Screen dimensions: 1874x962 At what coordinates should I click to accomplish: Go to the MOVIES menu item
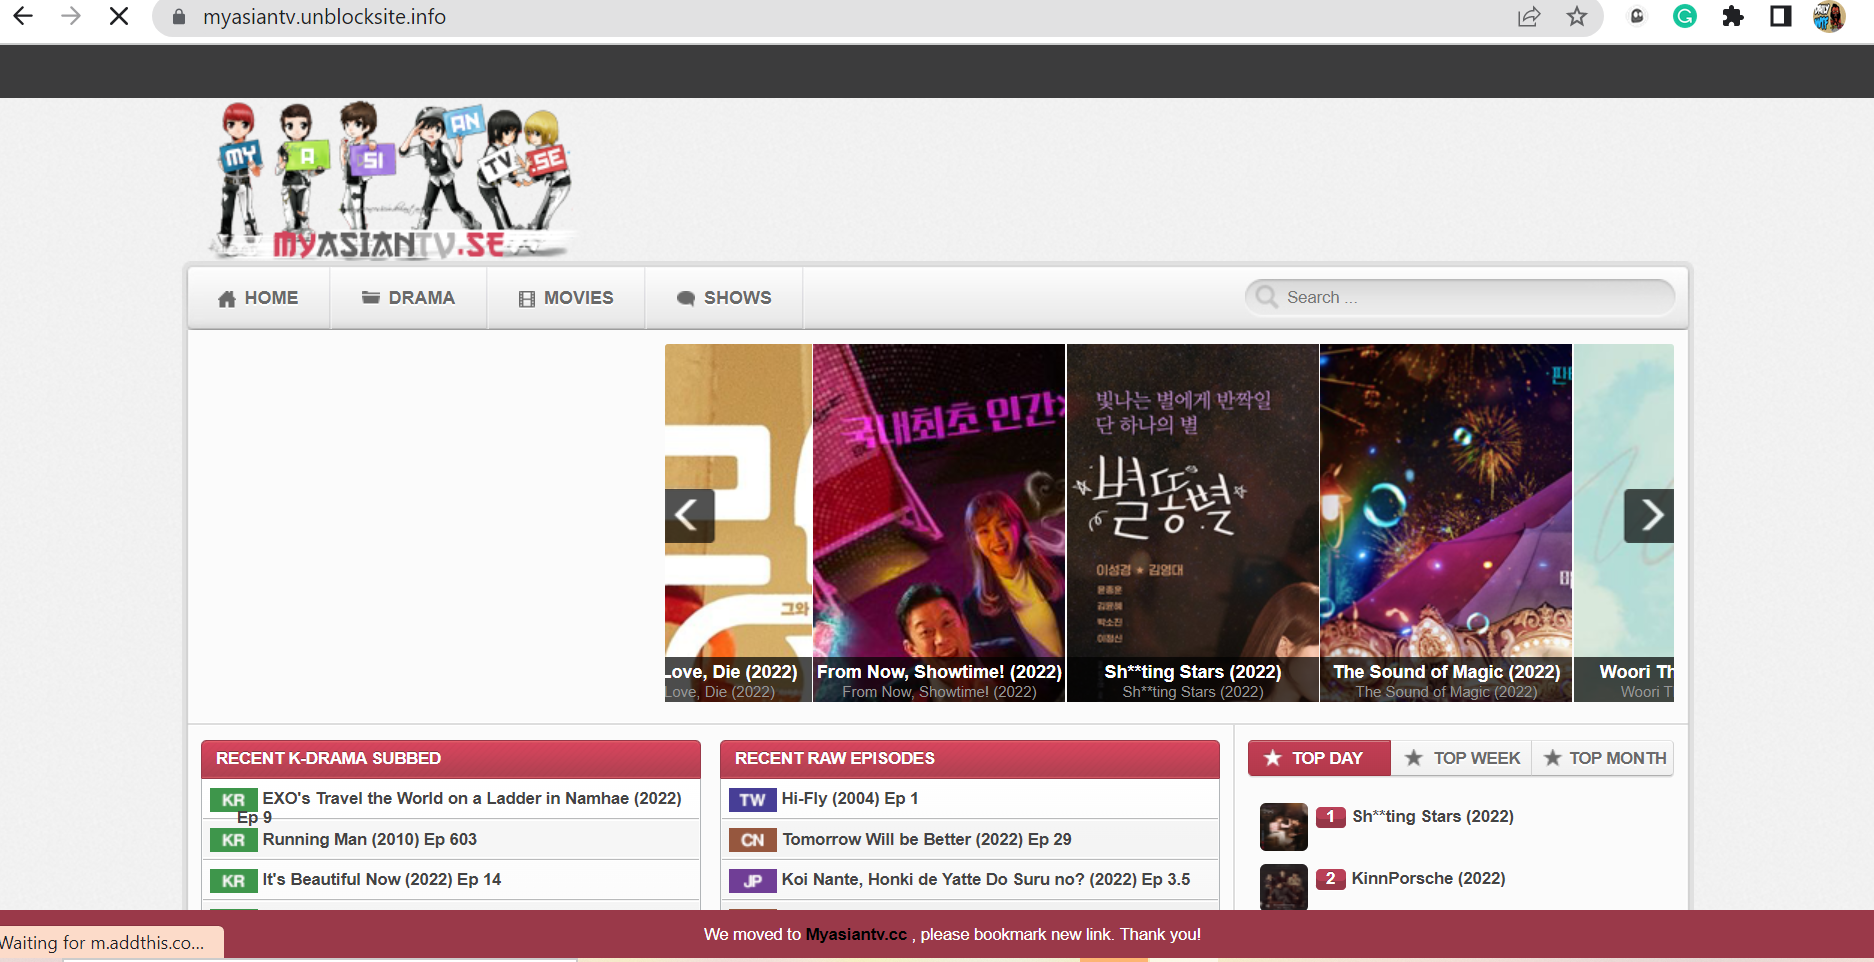pyautogui.click(x=566, y=298)
